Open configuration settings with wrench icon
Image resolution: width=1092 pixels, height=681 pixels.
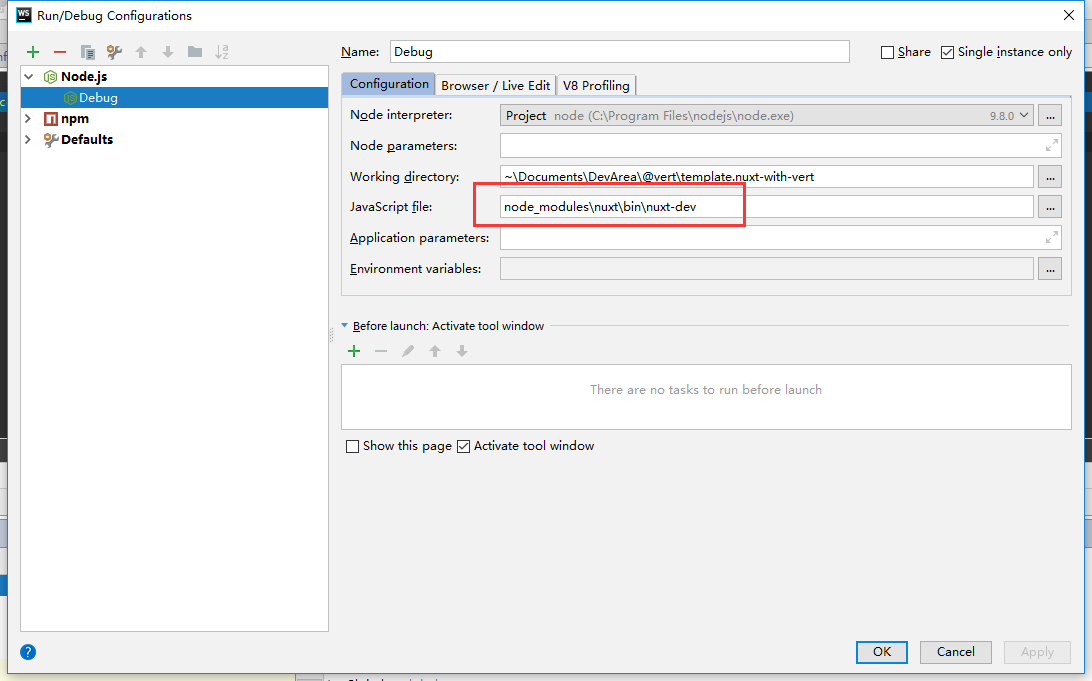click(x=113, y=52)
